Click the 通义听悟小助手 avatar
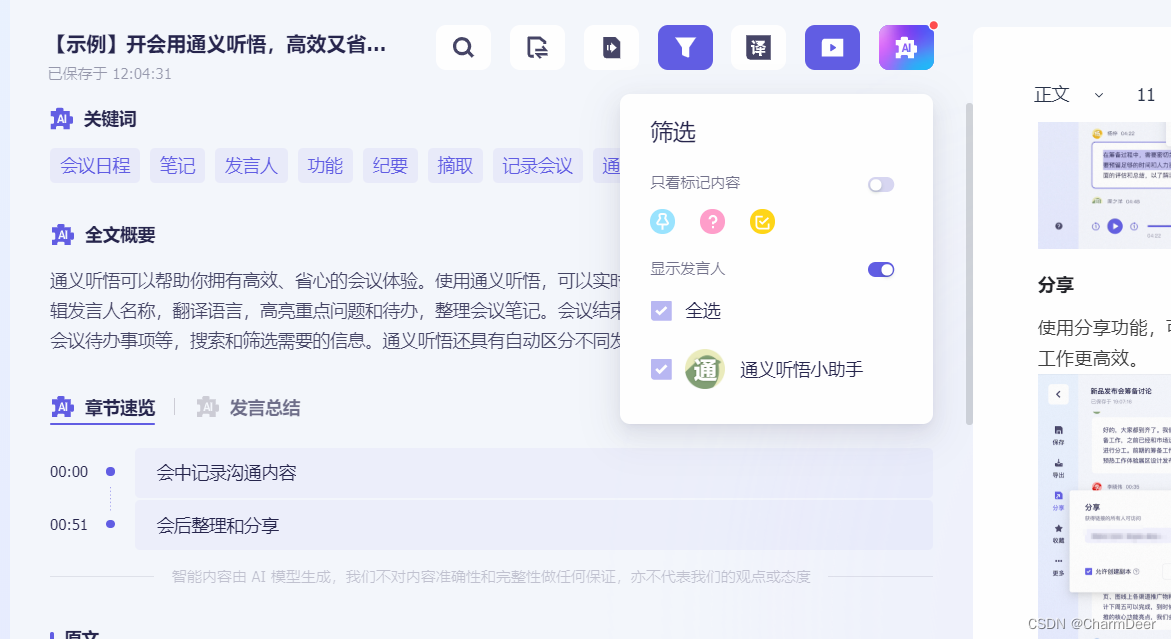Screen dimensions: 1171x639 [705, 370]
